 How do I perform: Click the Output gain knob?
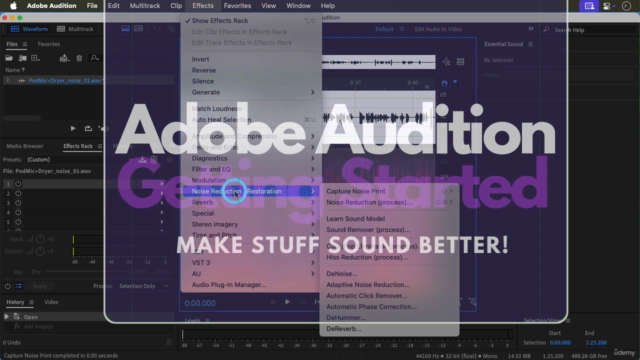pyautogui.click(x=40, y=251)
